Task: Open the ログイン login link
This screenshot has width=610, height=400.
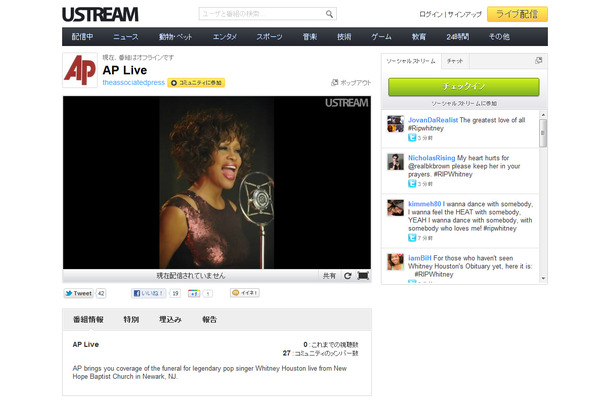Action: point(431,14)
